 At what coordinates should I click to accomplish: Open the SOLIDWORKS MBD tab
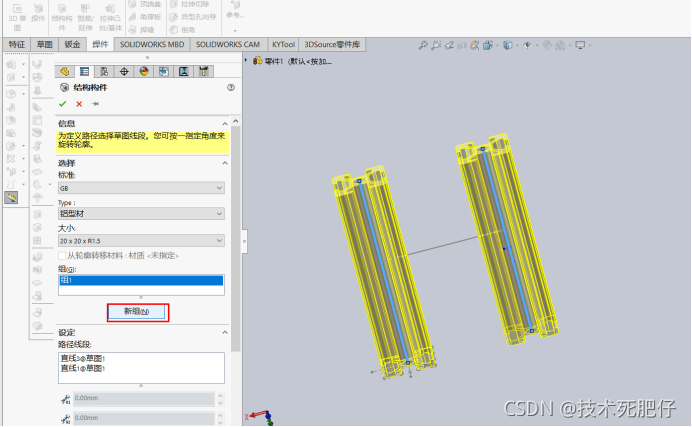point(152,45)
